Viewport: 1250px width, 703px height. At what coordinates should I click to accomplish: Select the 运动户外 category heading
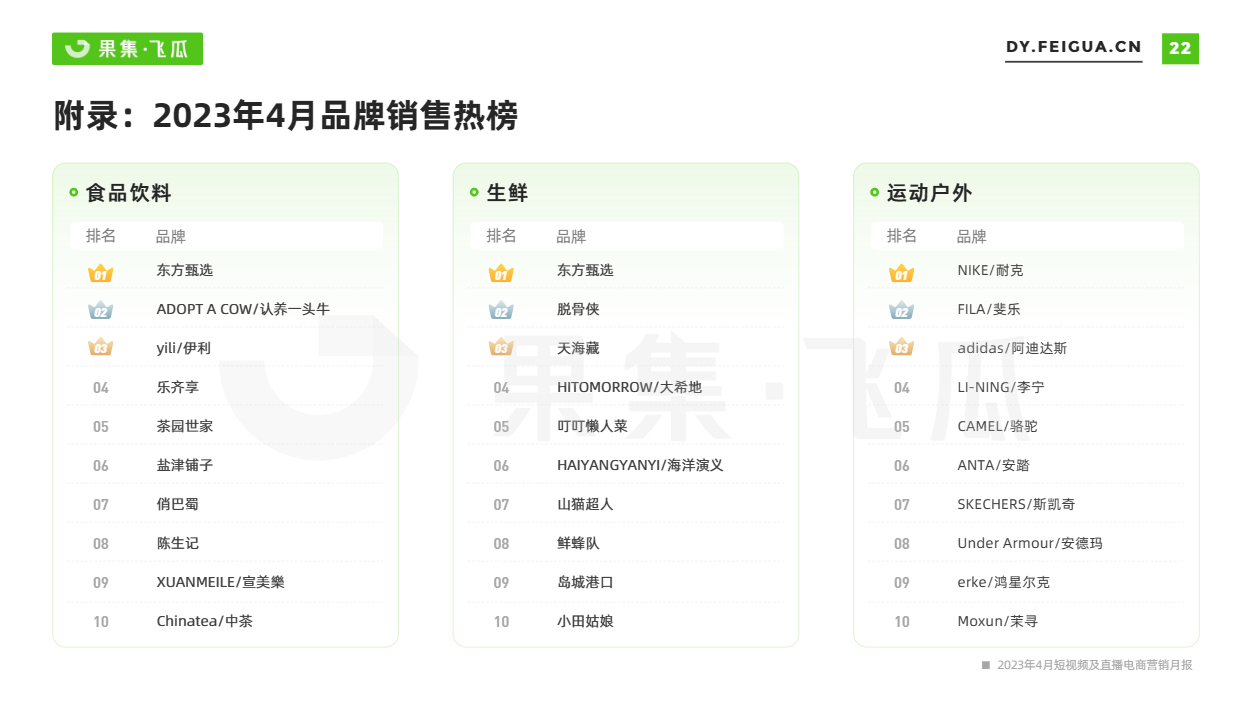click(930, 193)
